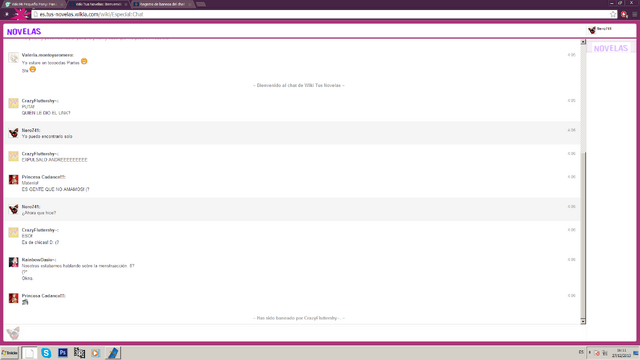Click the chat vertical scrollbar thumb
This screenshot has height=360, width=640.
click(583, 235)
